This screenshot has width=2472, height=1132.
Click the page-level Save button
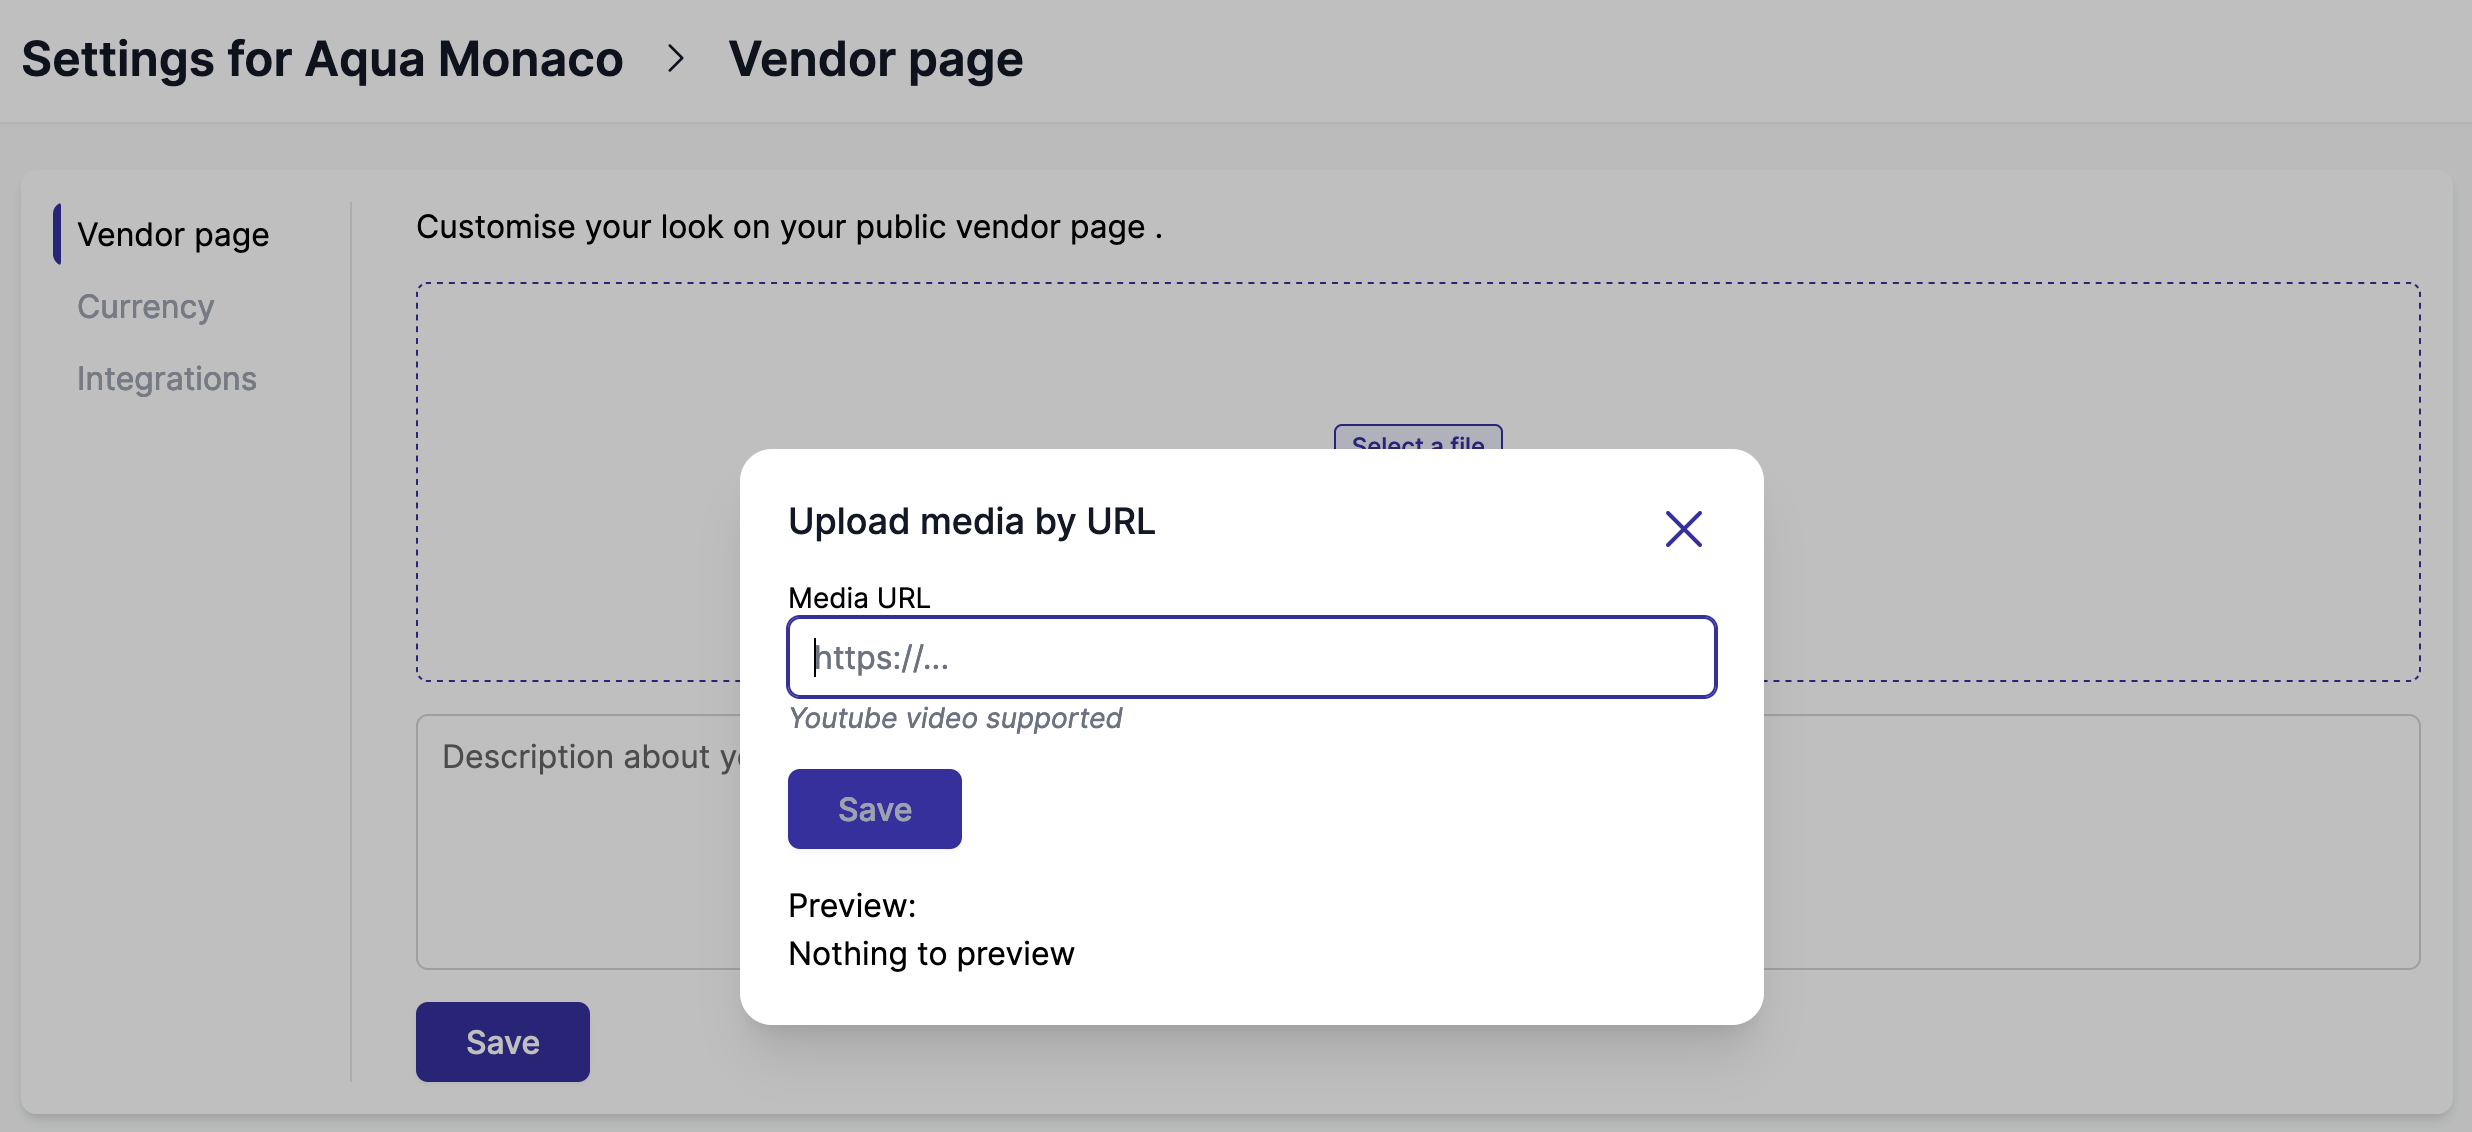502,1042
